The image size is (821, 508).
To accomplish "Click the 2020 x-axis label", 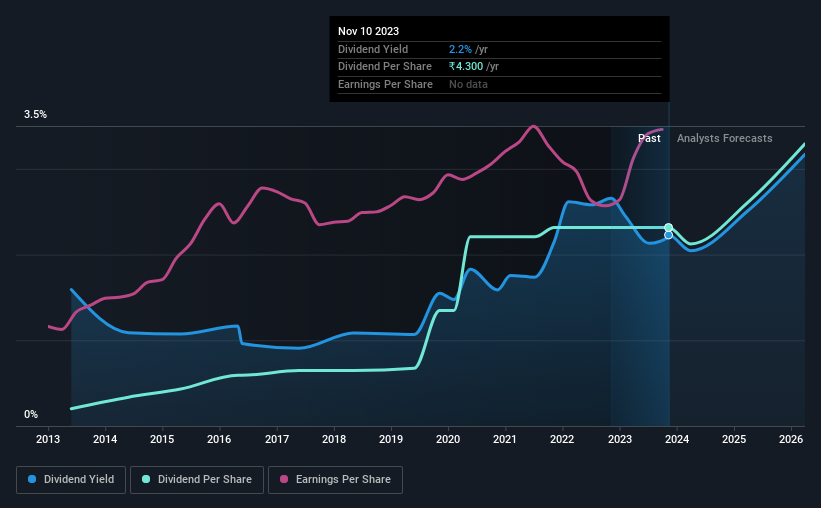I will tap(448, 439).
